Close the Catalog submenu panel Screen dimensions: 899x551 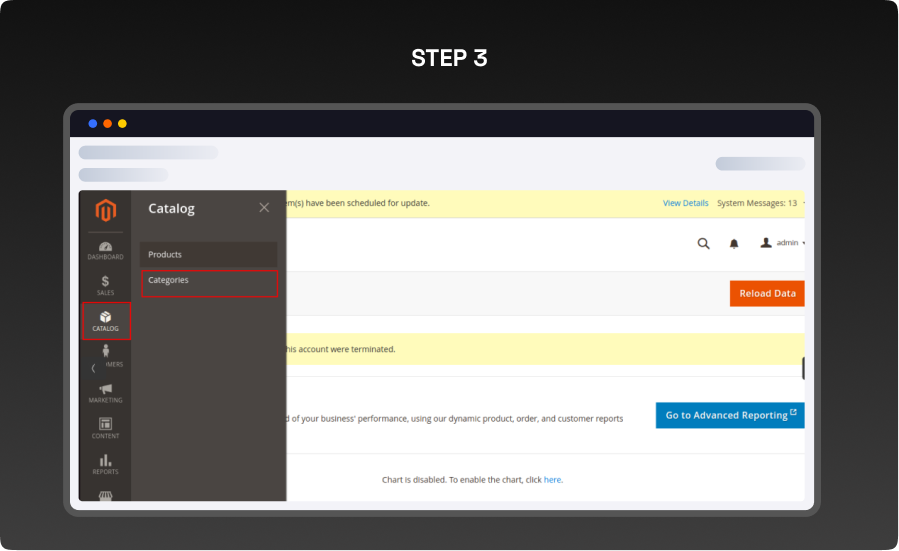(x=264, y=208)
